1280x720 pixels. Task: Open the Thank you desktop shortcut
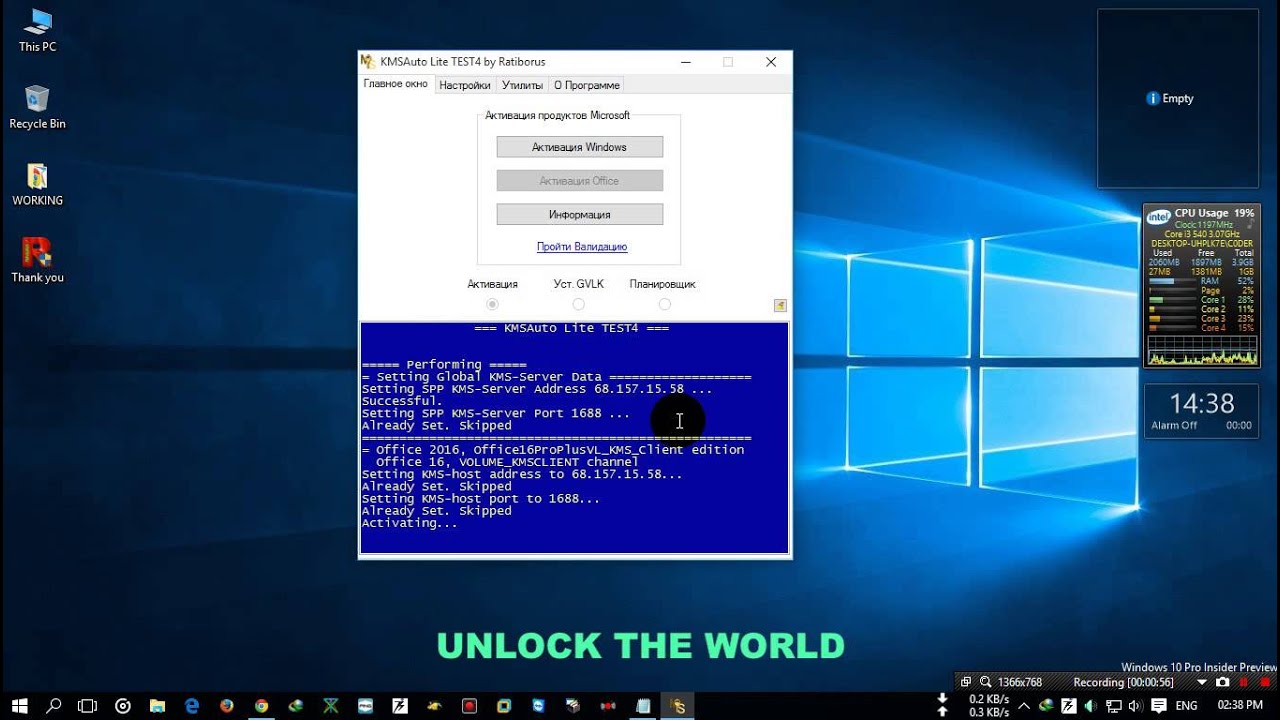[37, 261]
